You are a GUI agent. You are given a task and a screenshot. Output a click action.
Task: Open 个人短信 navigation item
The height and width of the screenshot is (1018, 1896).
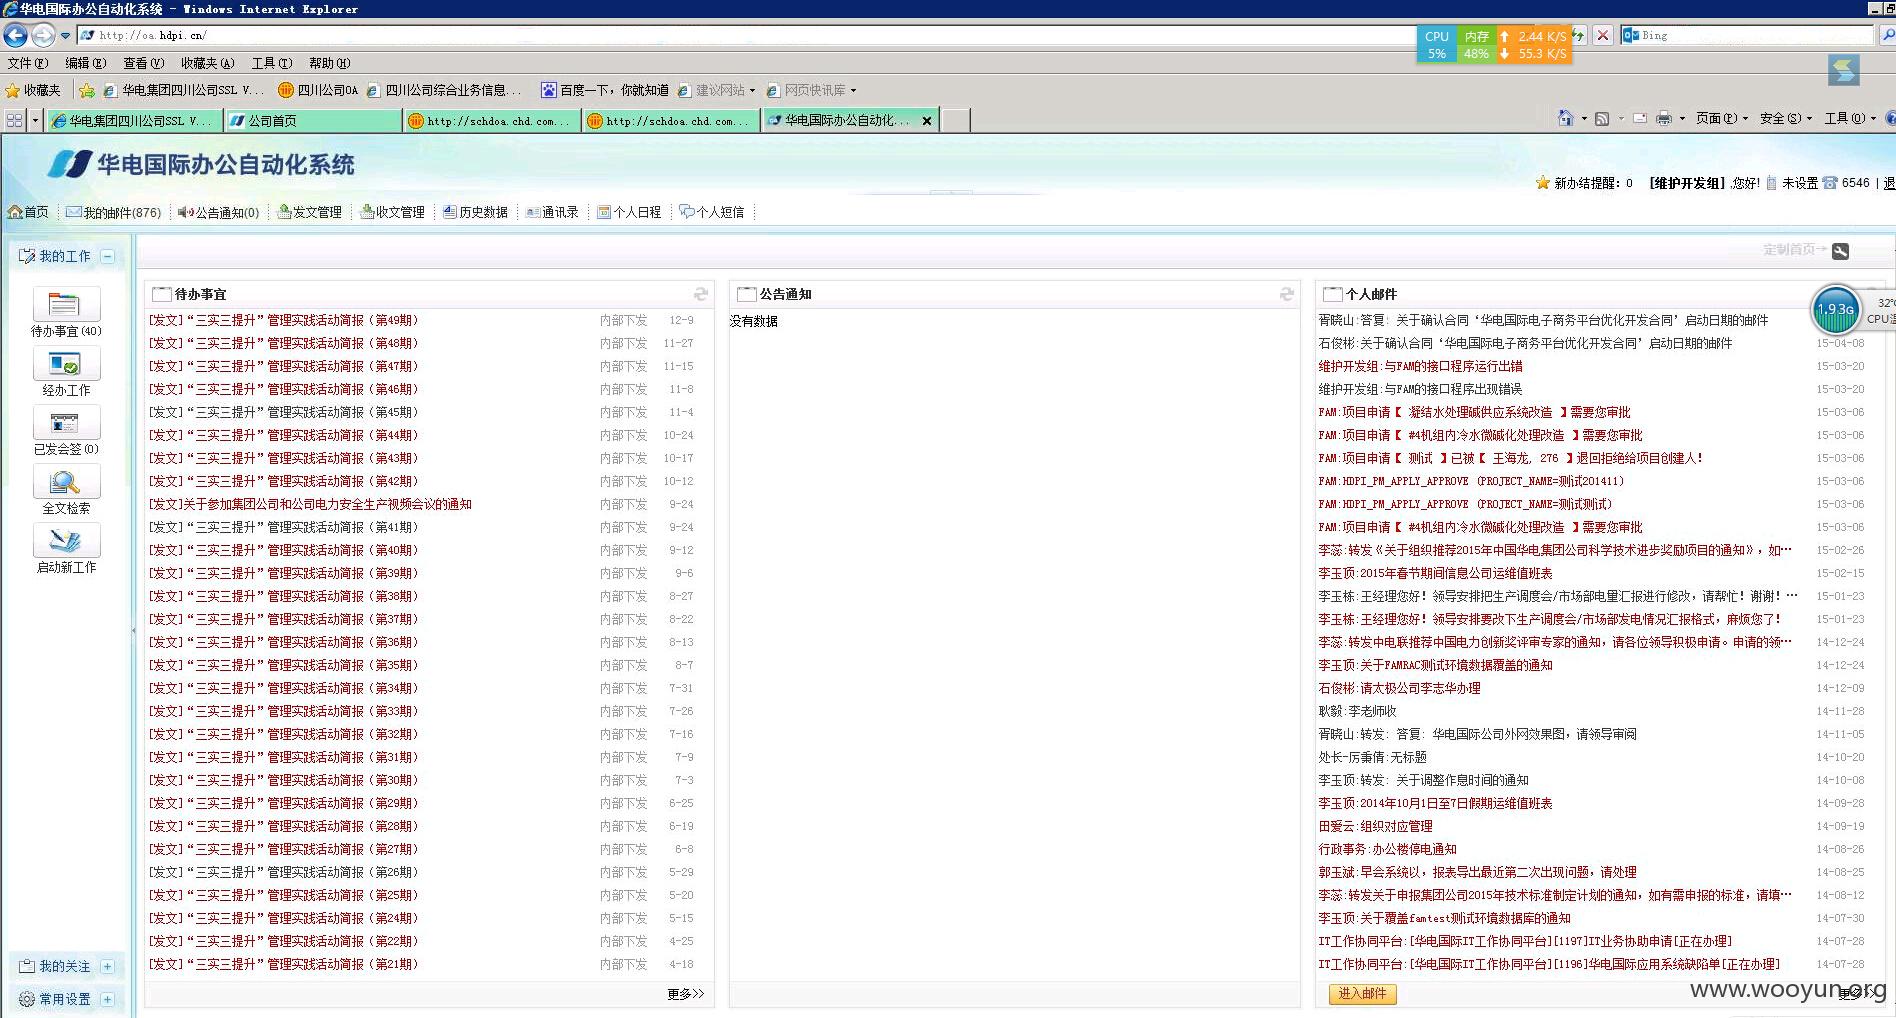712,212
